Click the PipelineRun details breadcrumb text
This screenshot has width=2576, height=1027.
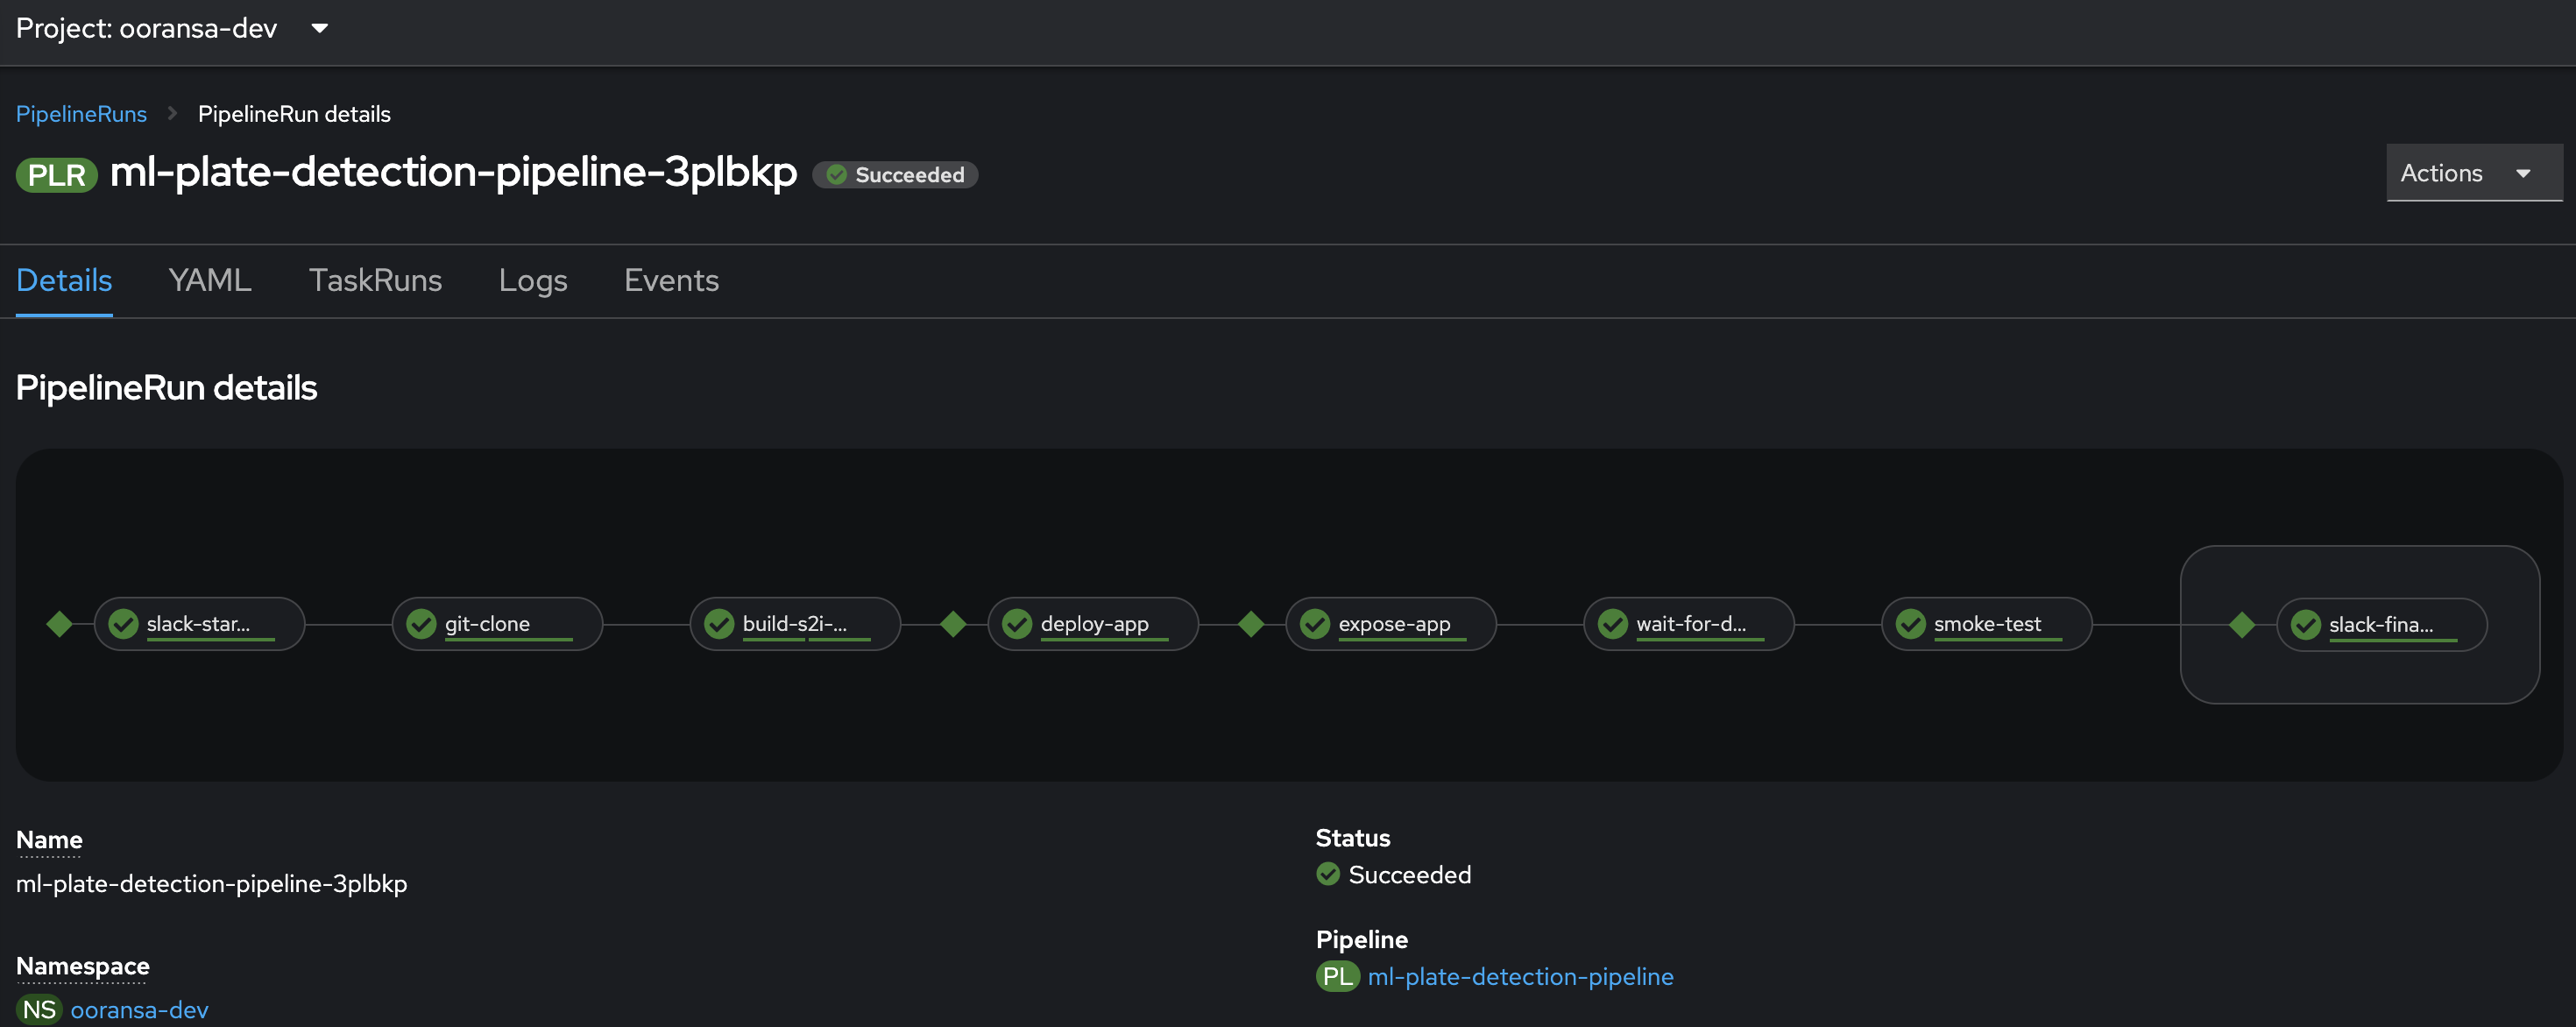[294, 114]
